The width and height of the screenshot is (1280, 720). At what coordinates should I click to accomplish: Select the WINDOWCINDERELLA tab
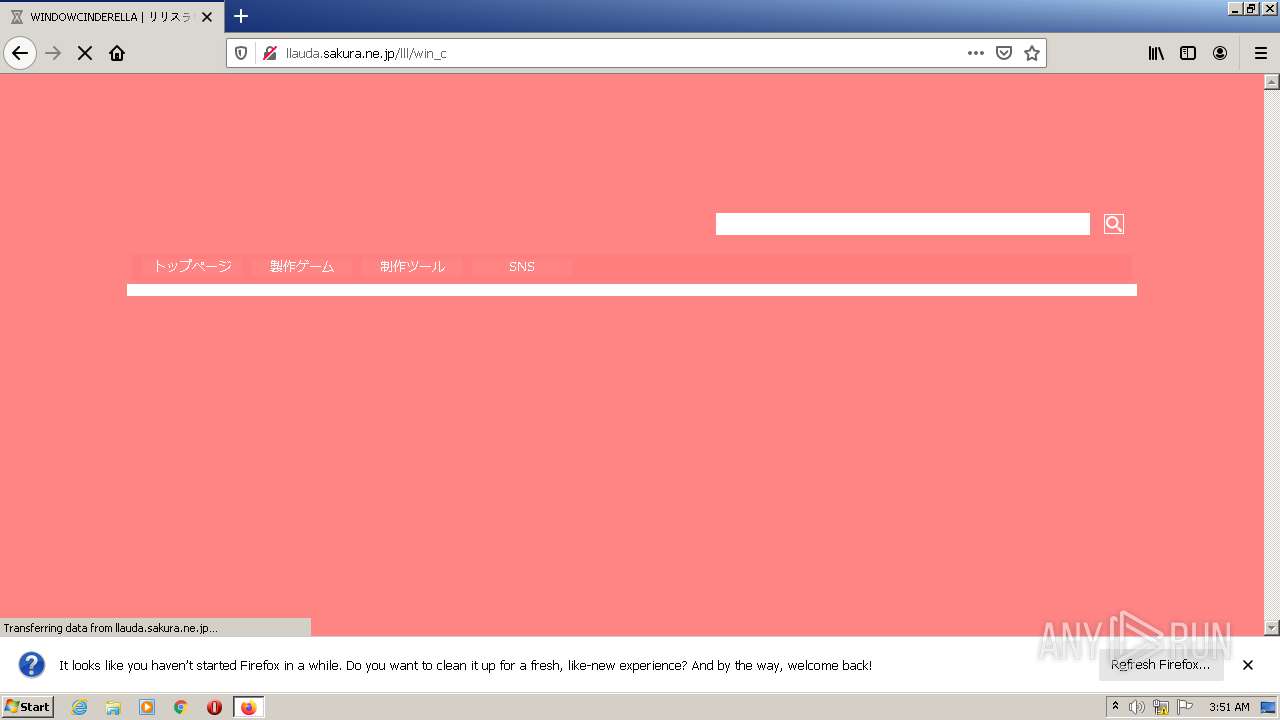pyautogui.click(x=110, y=17)
